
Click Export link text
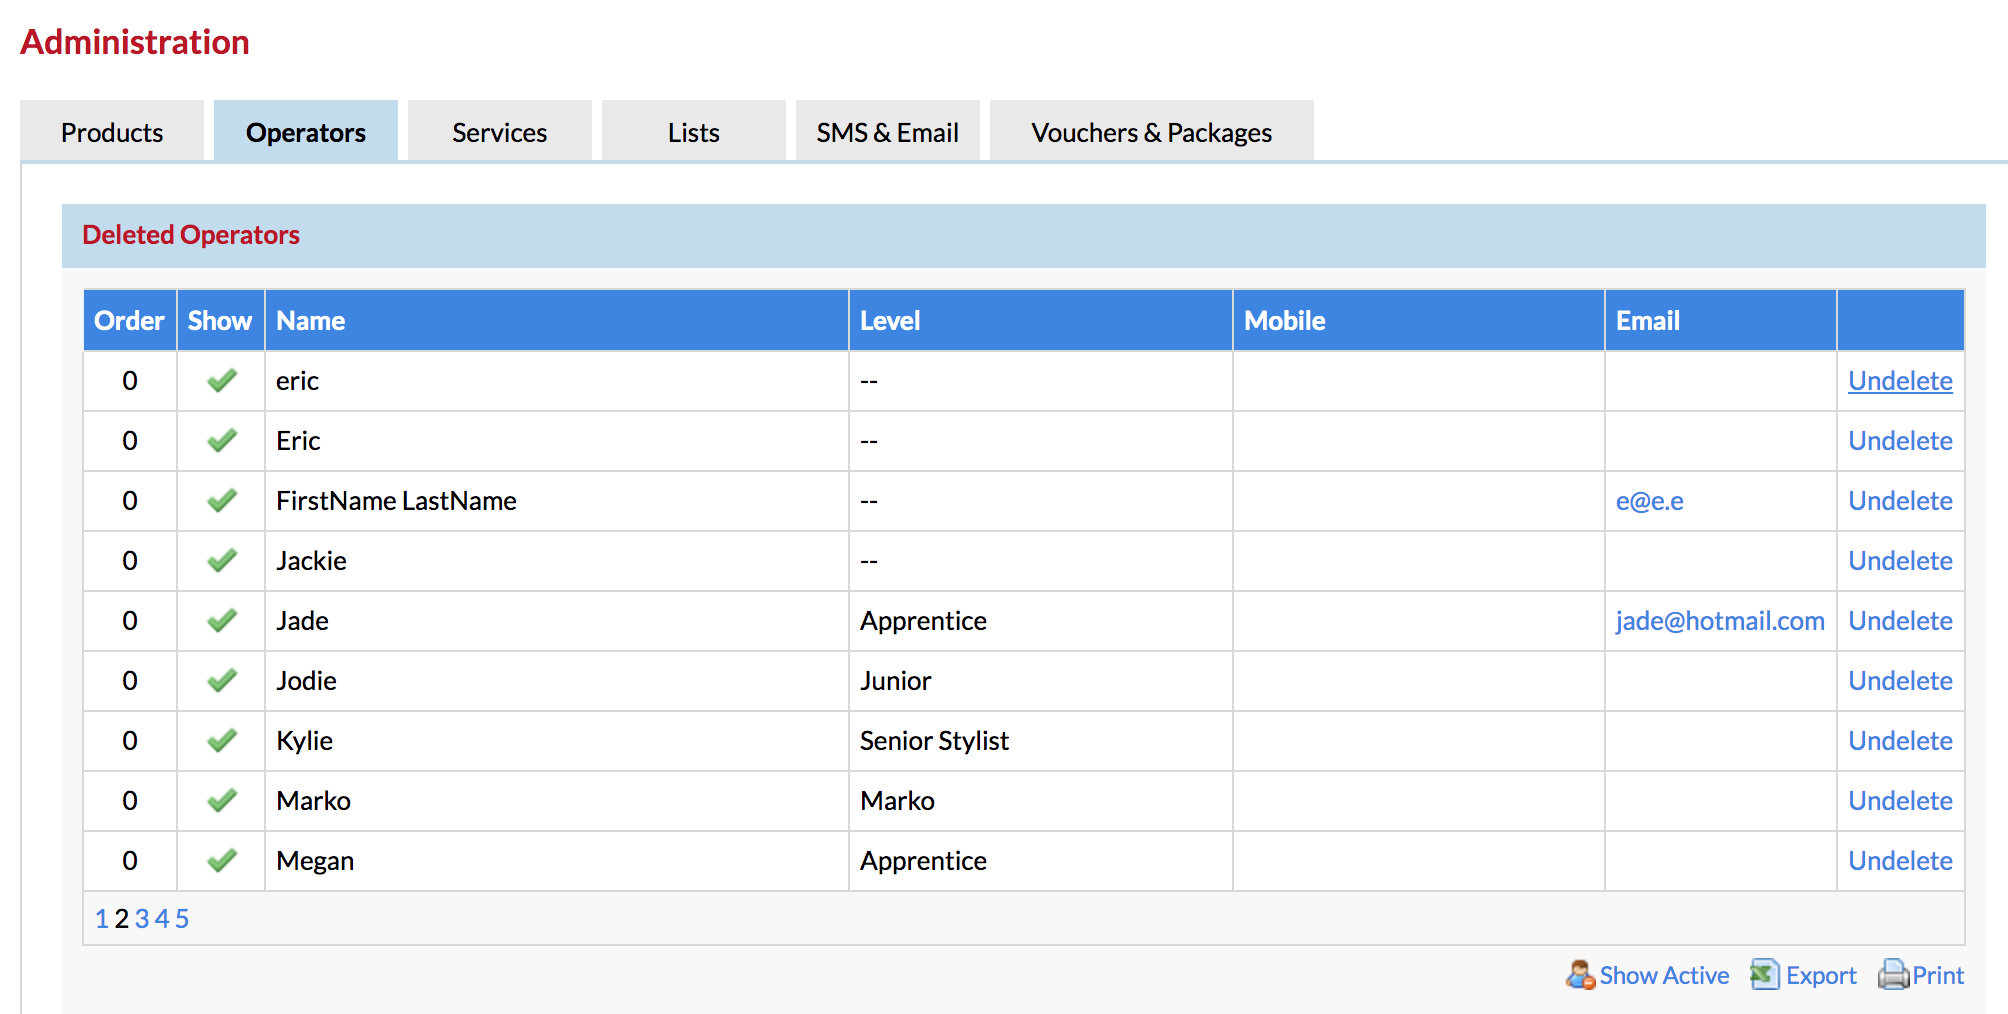click(x=1821, y=976)
